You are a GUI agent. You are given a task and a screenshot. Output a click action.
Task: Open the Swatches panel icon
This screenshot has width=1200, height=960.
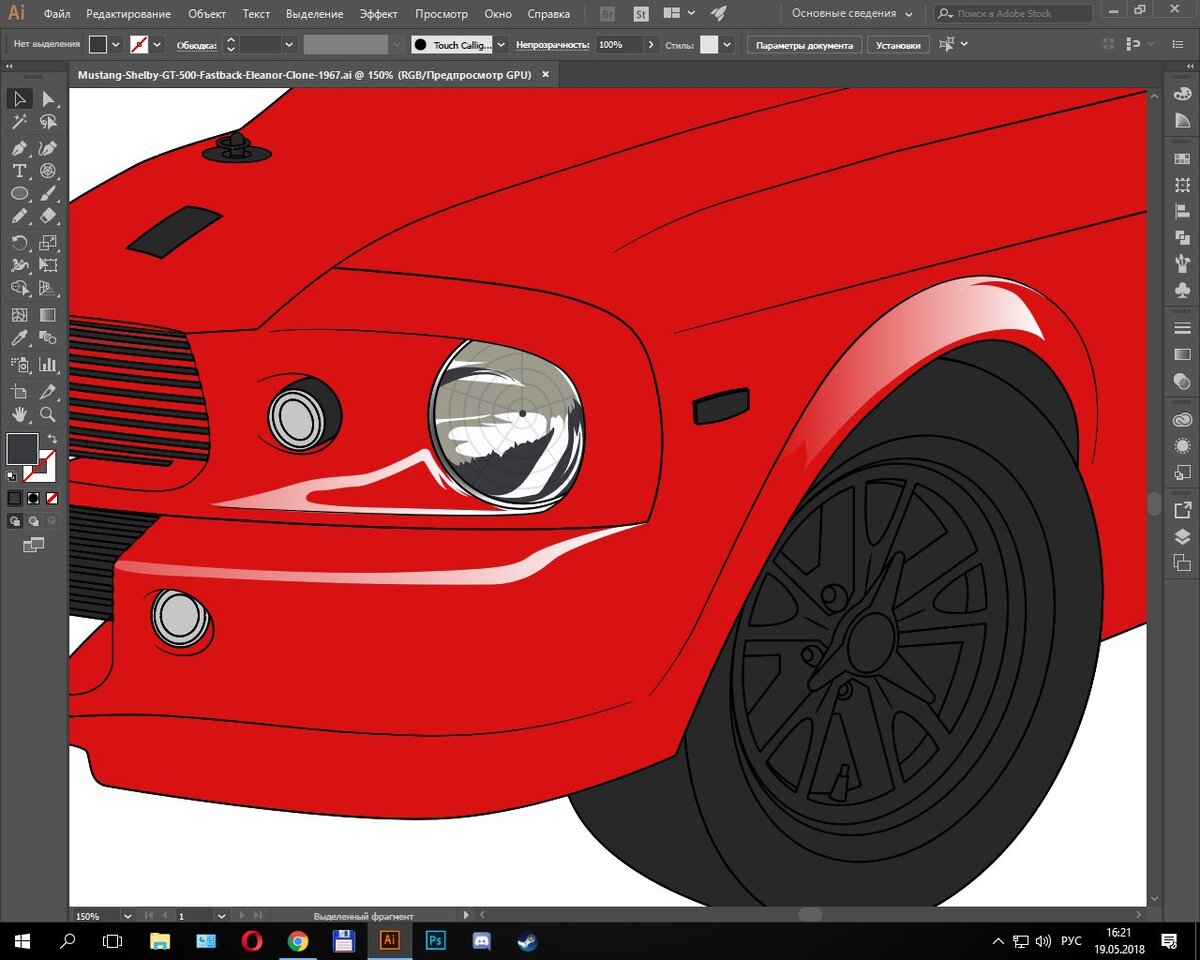coord(1182,158)
